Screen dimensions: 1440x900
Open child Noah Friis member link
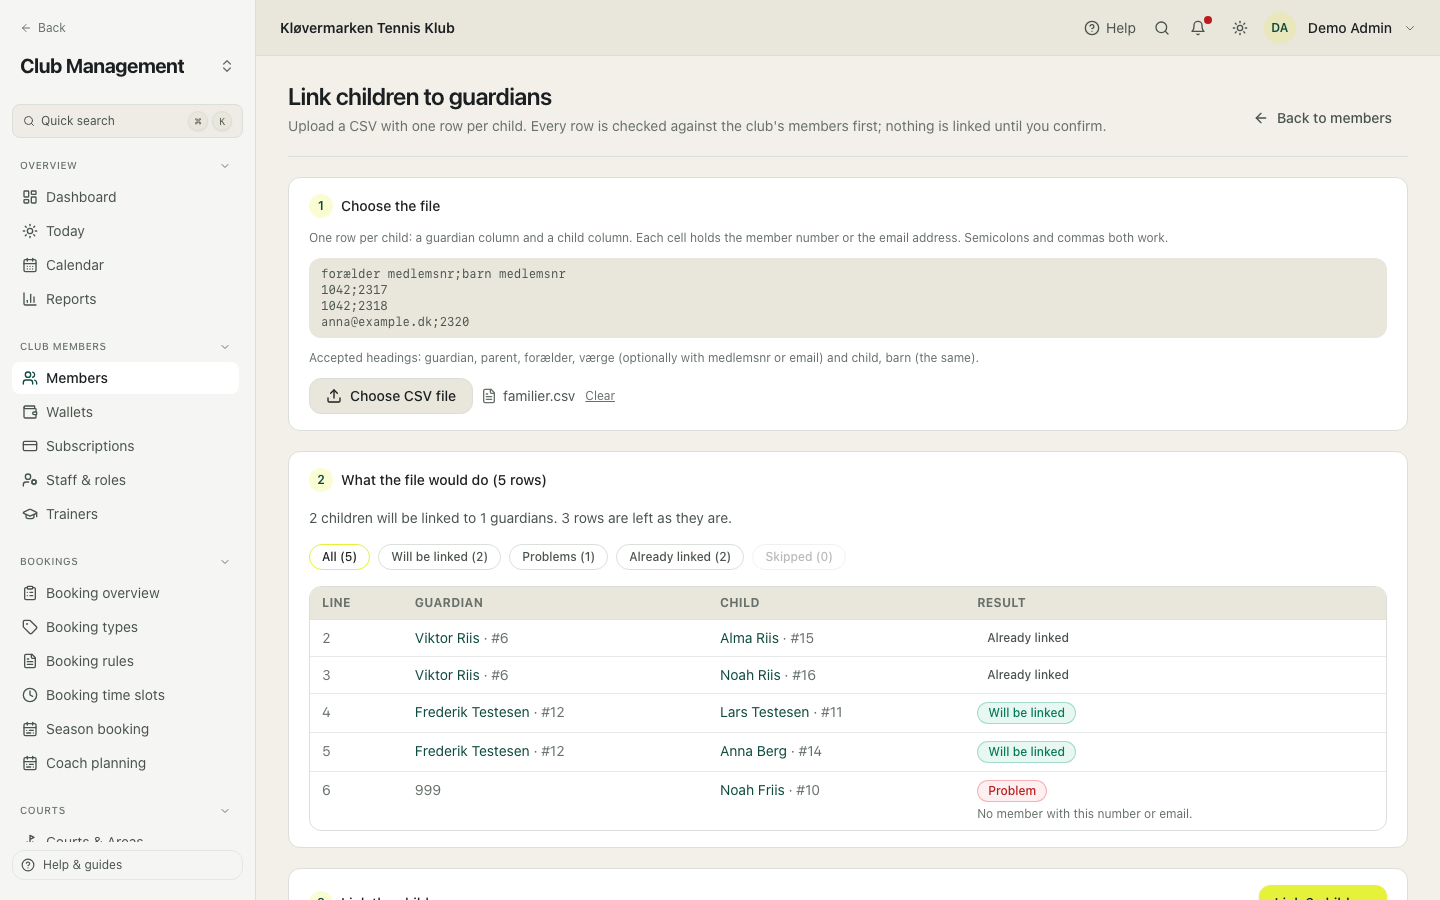(752, 790)
